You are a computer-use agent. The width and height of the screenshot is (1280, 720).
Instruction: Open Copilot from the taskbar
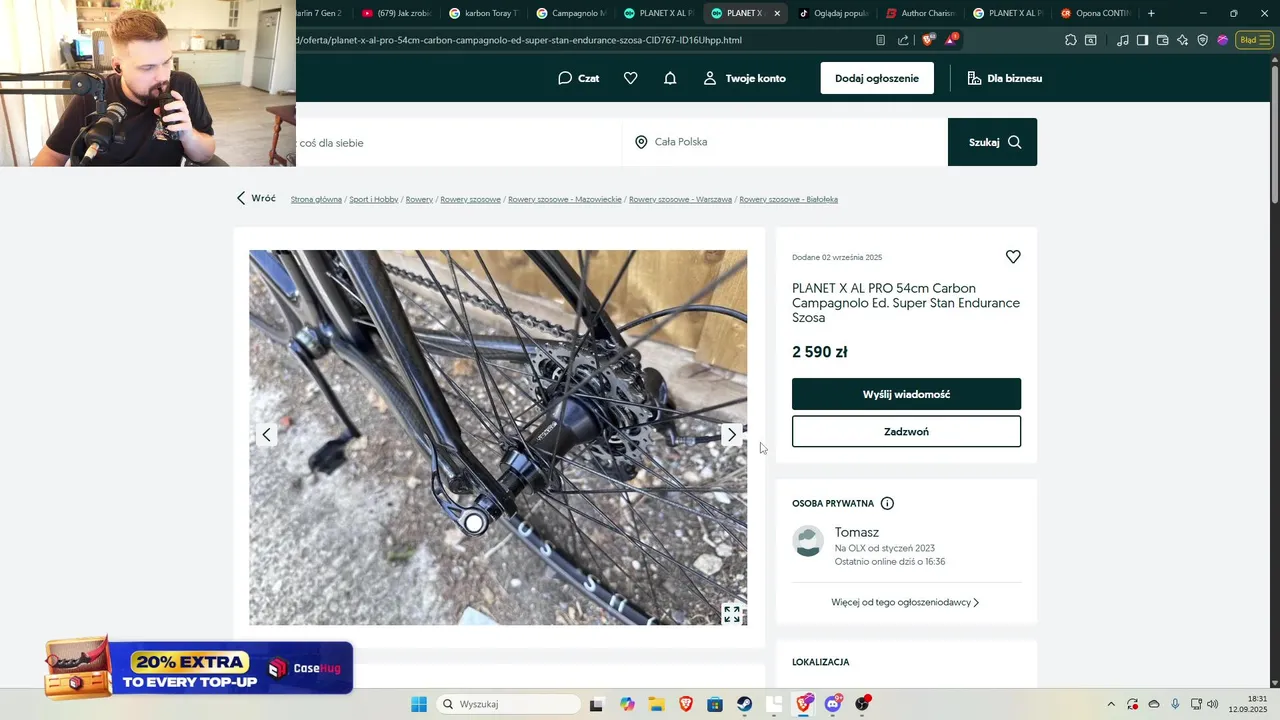coord(627,704)
